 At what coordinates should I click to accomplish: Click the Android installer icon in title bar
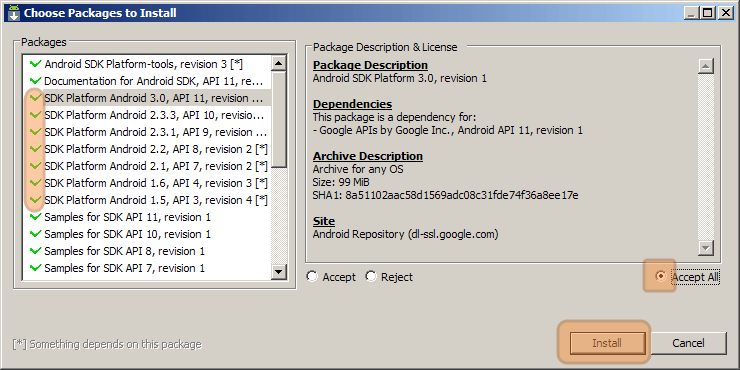tap(14, 13)
